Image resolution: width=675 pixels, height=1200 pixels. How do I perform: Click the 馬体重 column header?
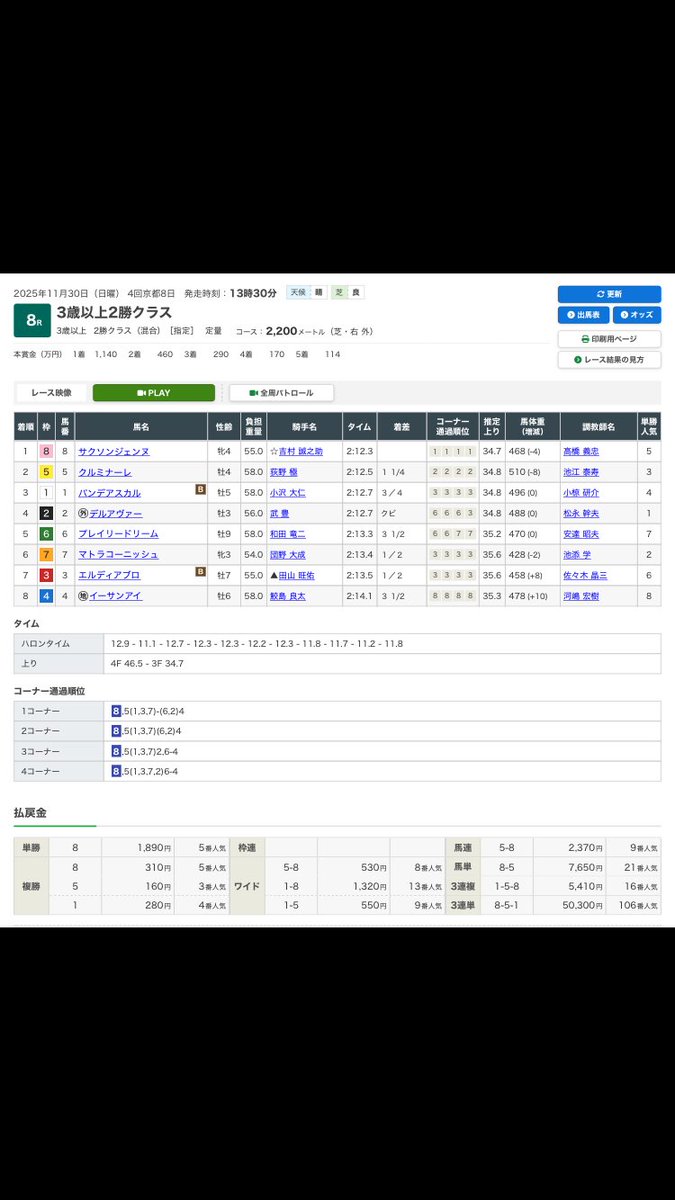pyautogui.click(x=532, y=426)
